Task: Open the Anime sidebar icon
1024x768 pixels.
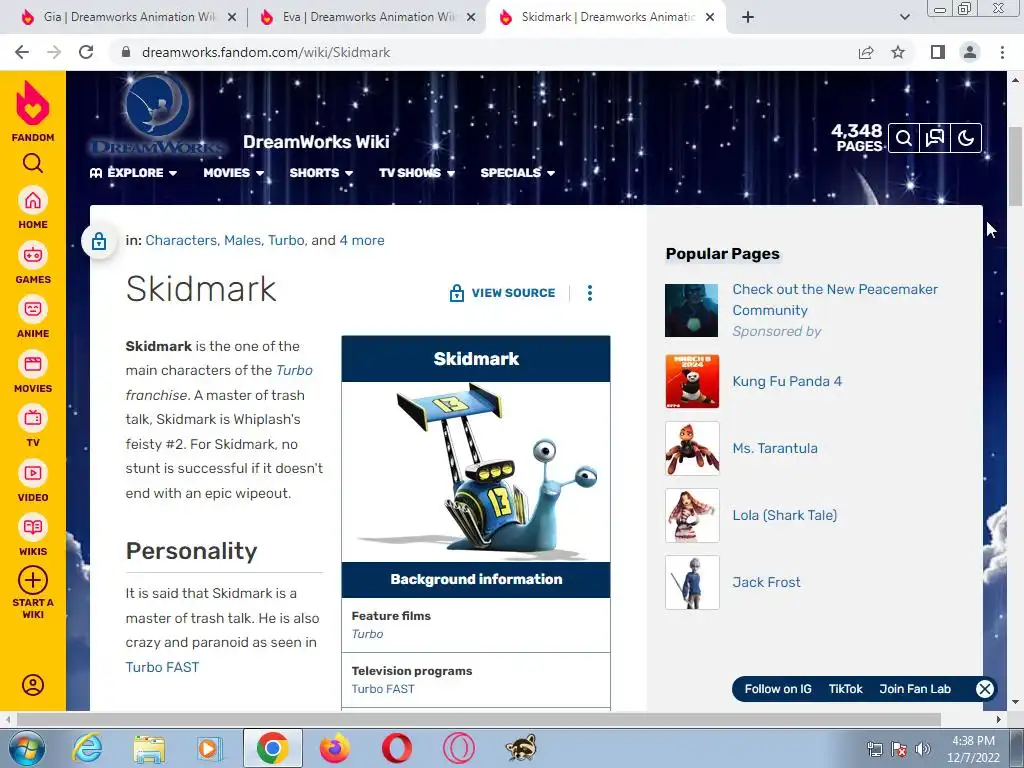Action: pyautogui.click(x=33, y=309)
